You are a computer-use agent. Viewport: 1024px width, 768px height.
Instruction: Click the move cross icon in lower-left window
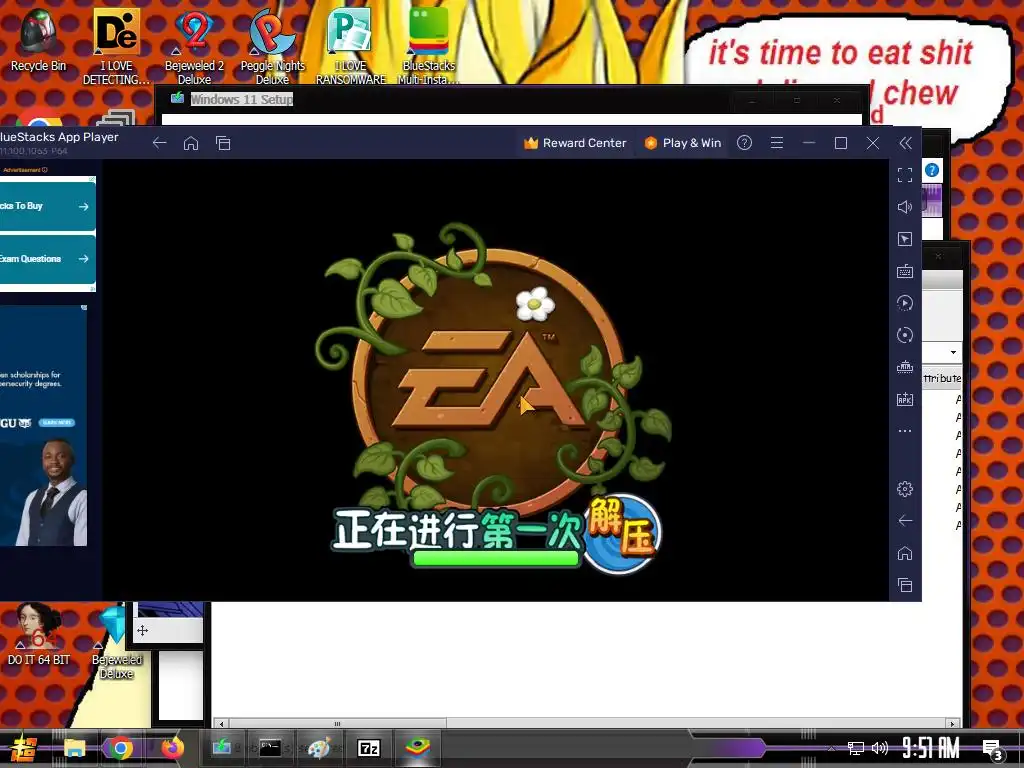142,630
